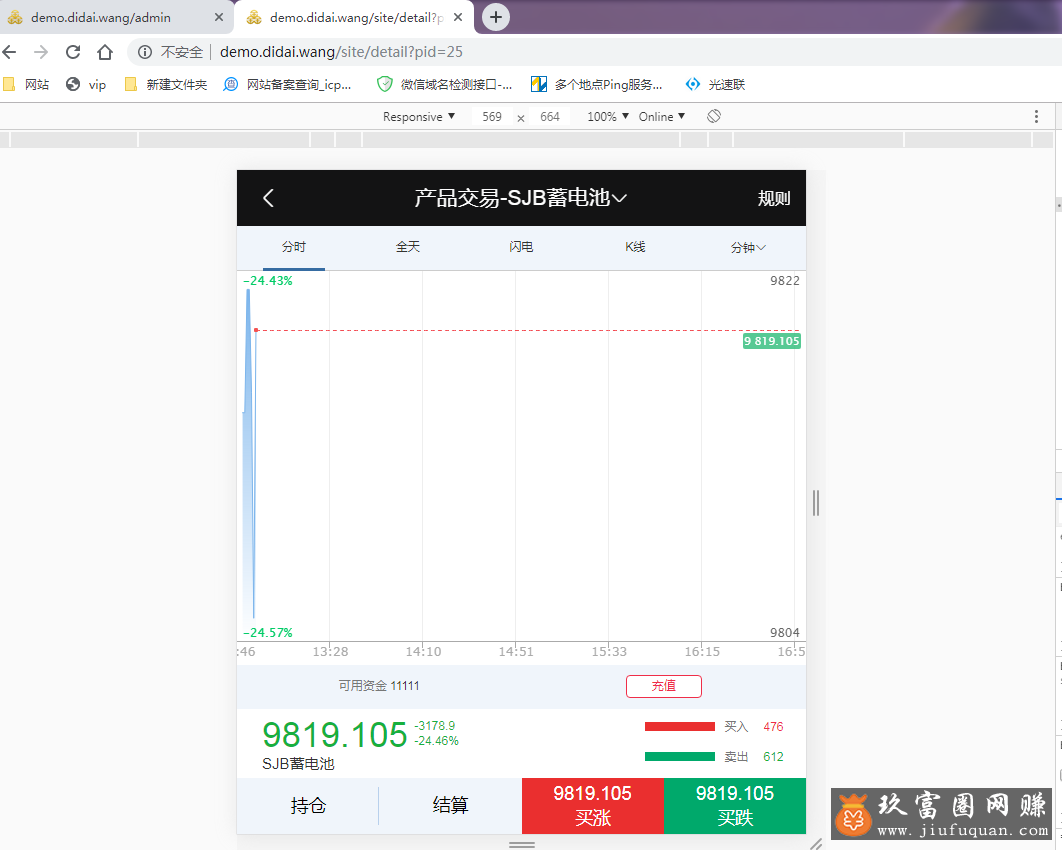Image resolution: width=1062 pixels, height=850 pixels.
Task: Switch to the 闪电 tab
Action: pyautogui.click(x=521, y=247)
